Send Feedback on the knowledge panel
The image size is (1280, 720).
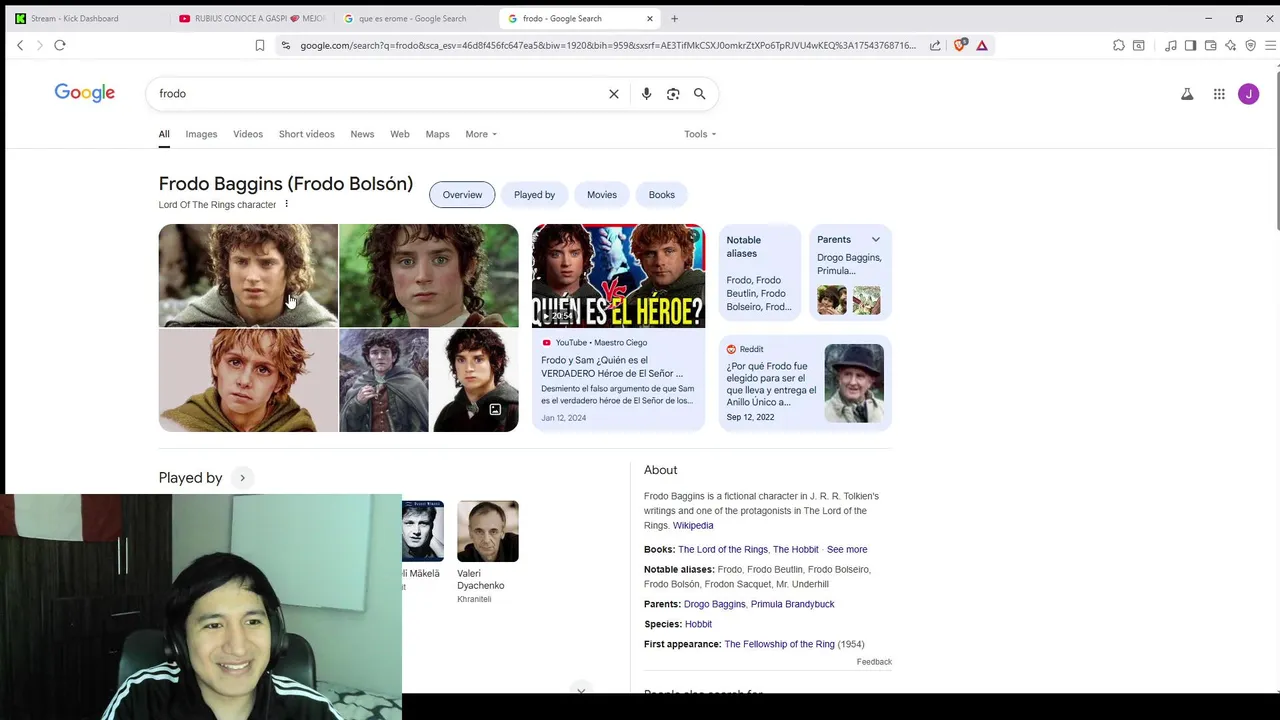coord(874,662)
